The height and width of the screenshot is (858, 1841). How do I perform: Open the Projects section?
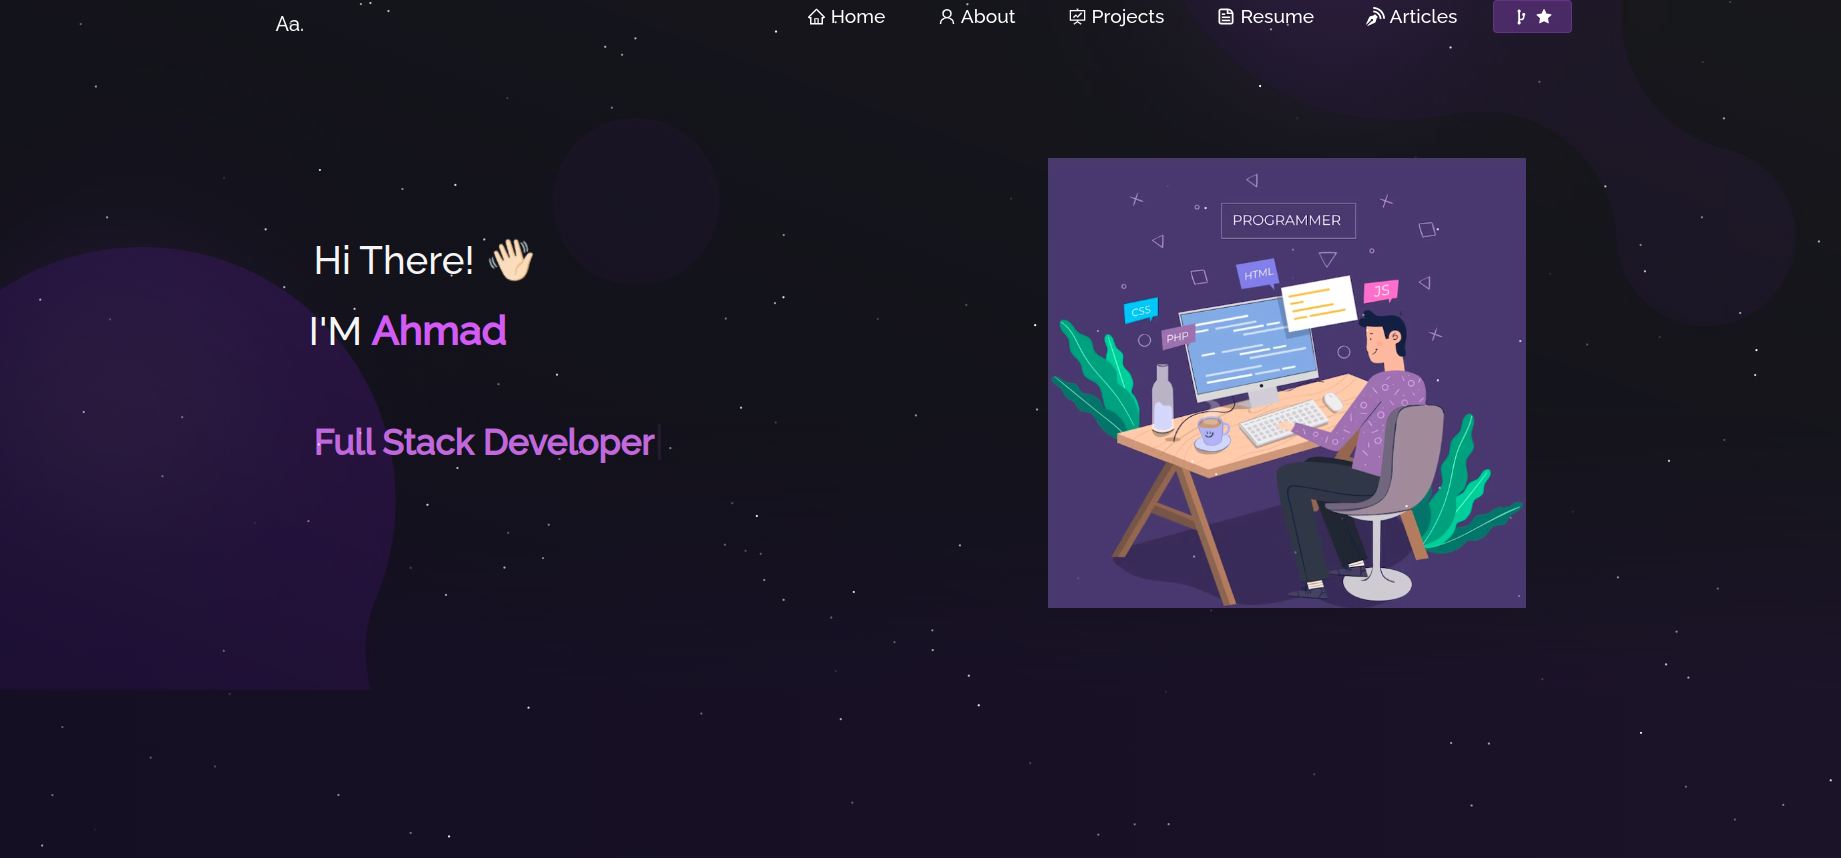point(1116,17)
